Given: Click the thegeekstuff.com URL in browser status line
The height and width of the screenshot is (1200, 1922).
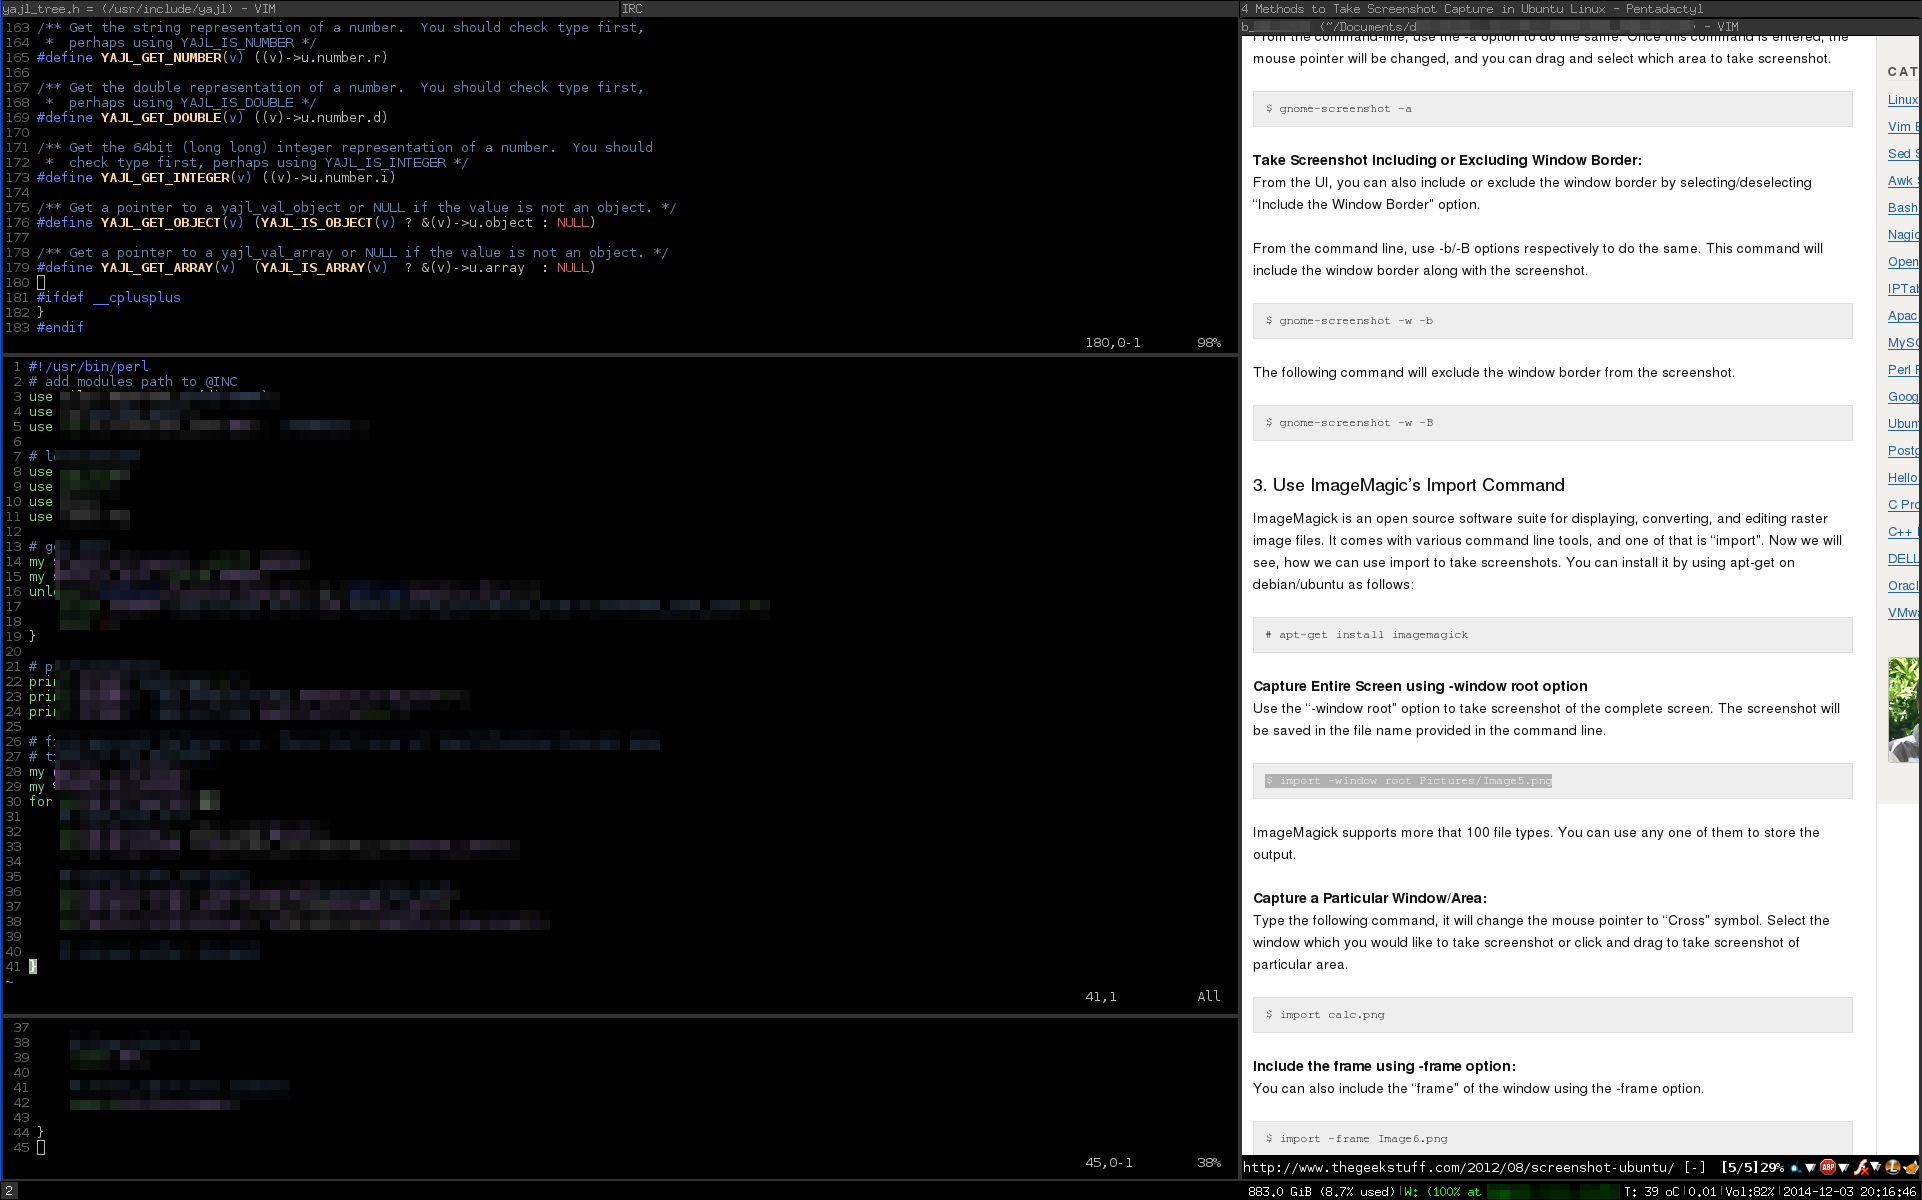Looking at the screenshot, I should [1459, 1167].
